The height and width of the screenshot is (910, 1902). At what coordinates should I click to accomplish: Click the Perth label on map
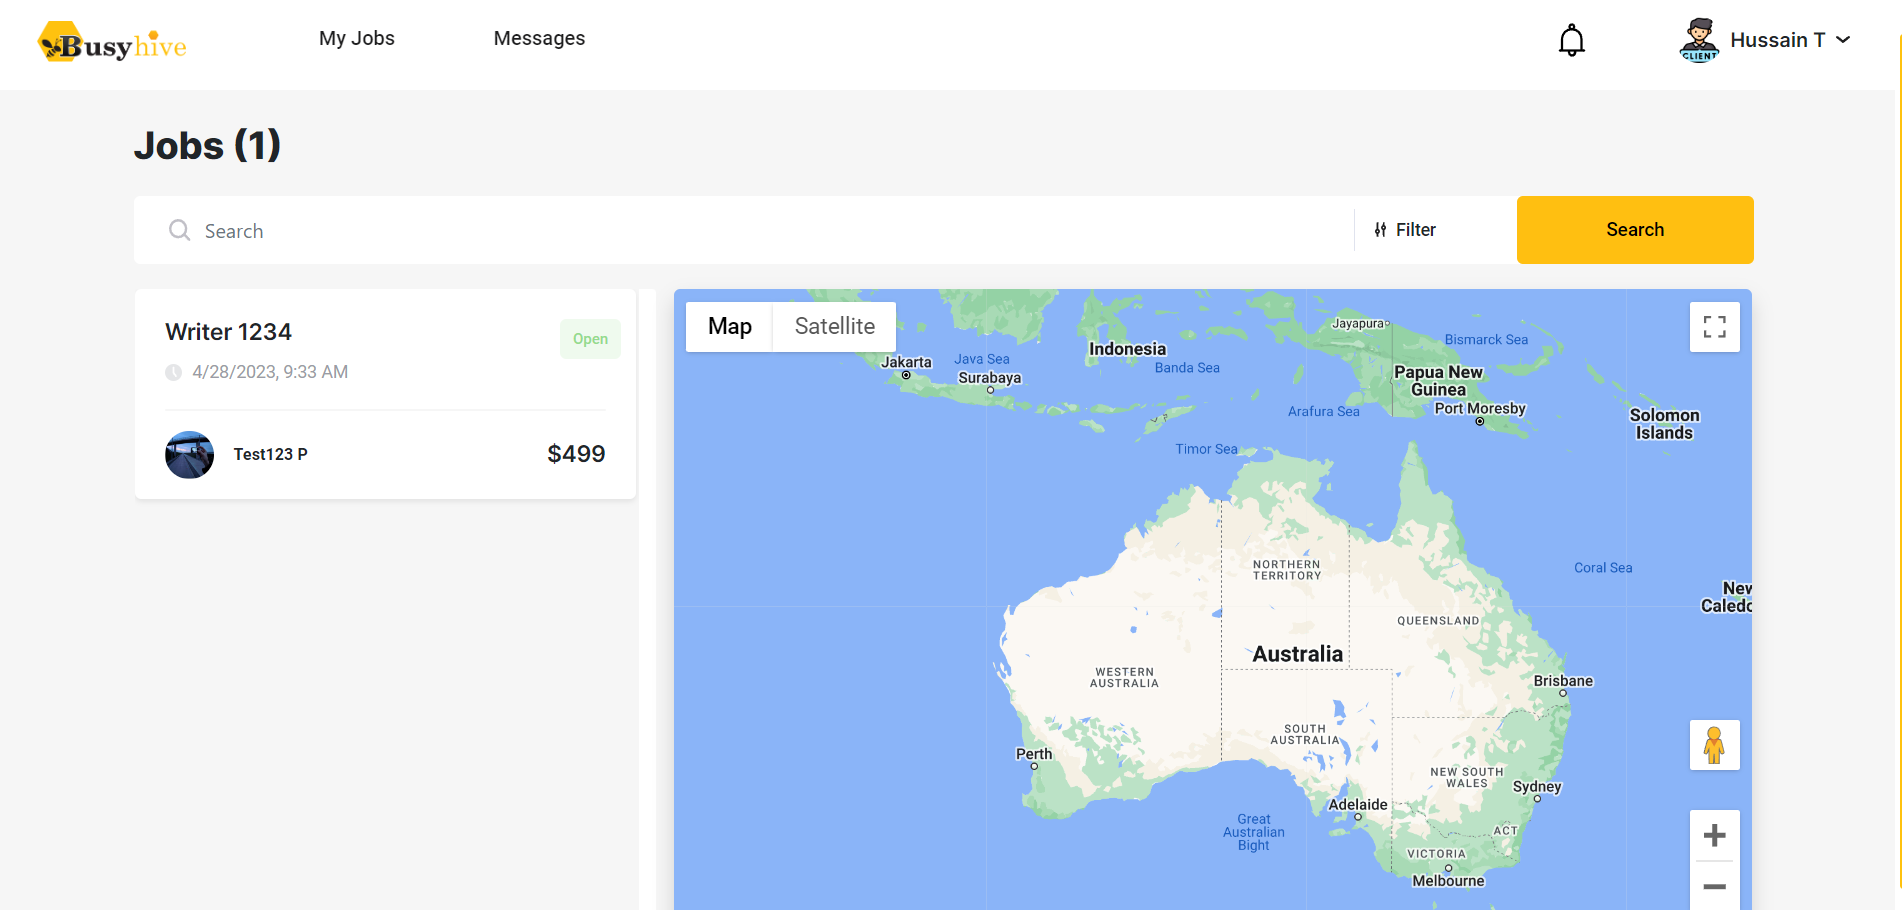[x=1034, y=754]
